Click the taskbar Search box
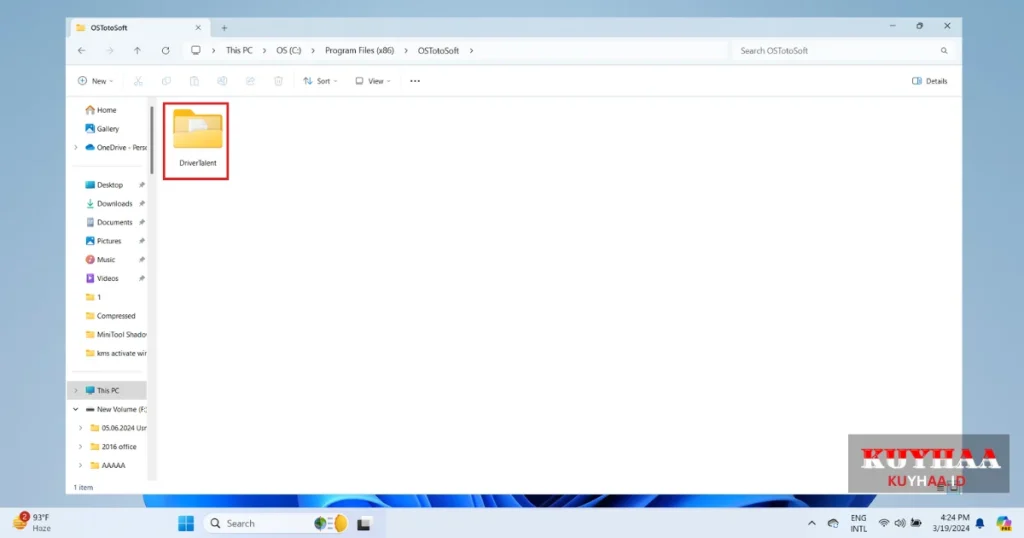Image resolution: width=1024 pixels, height=538 pixels. pos(278,523)
